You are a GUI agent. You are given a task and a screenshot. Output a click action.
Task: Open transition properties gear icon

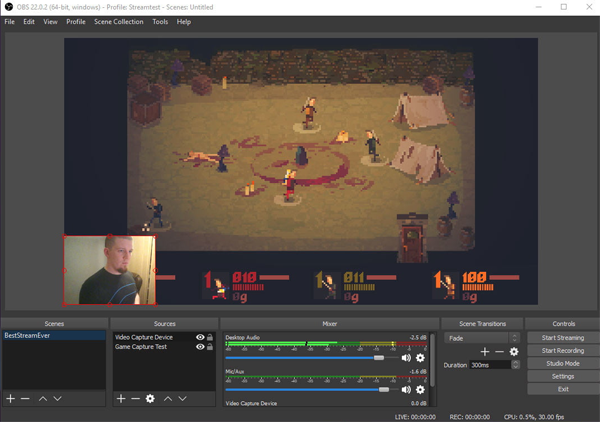[x=514, y=351]
